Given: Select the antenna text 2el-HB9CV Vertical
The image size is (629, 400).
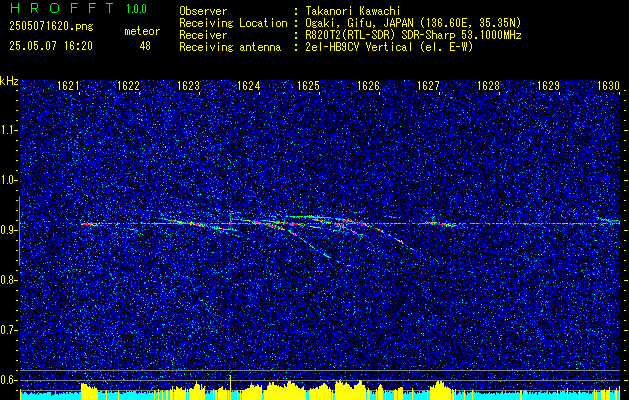Looking at the screenshot, I should [359, 47].
